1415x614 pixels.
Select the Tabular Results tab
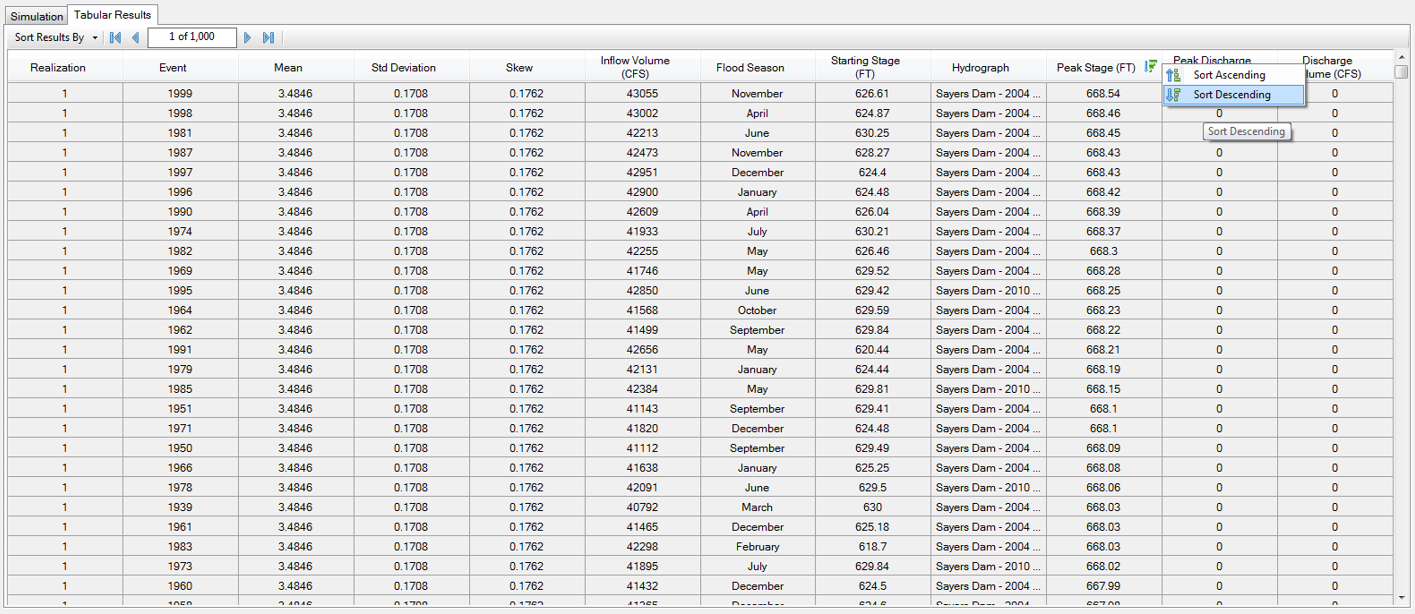click(x=112, y=16)
